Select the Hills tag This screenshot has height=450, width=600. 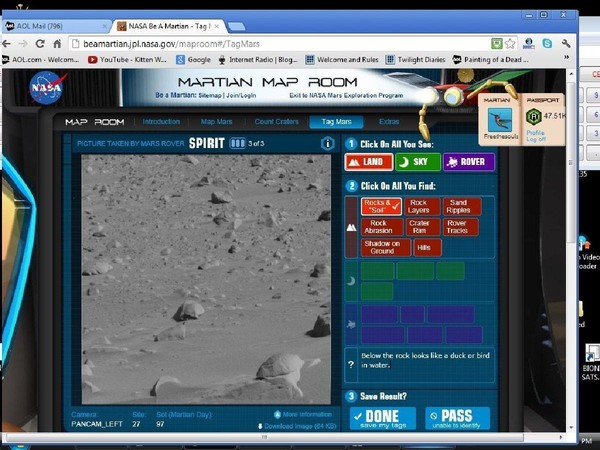point(428,248)
